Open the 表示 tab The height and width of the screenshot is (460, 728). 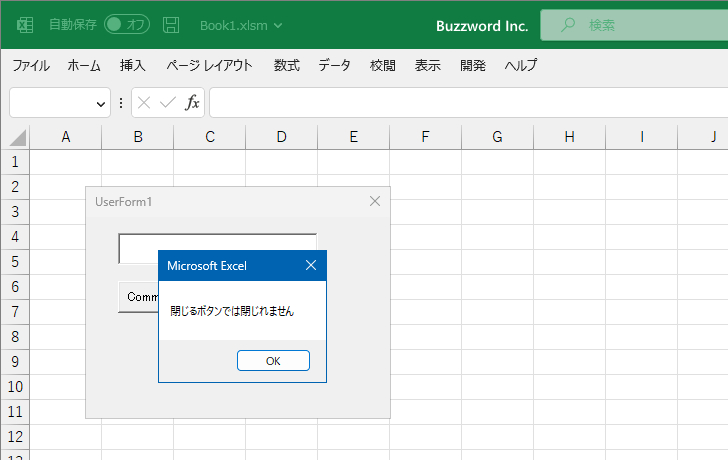click(428, 65)
